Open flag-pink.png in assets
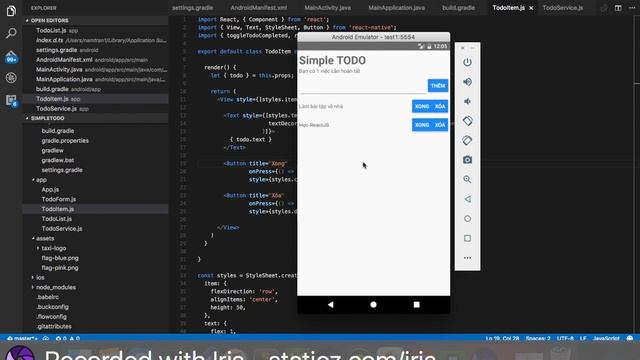The width and height of the screenshot is (640, 360). coord(60,268)
